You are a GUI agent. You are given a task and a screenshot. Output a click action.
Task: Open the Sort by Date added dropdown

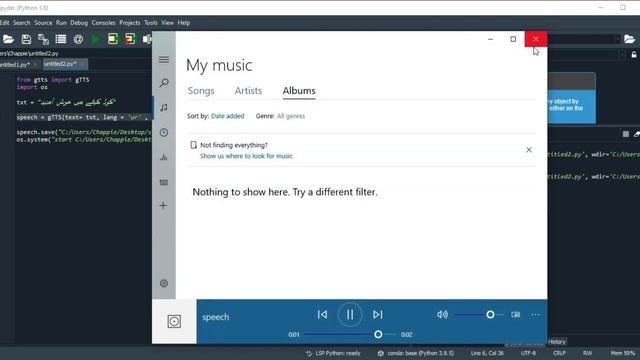[227, 116]
